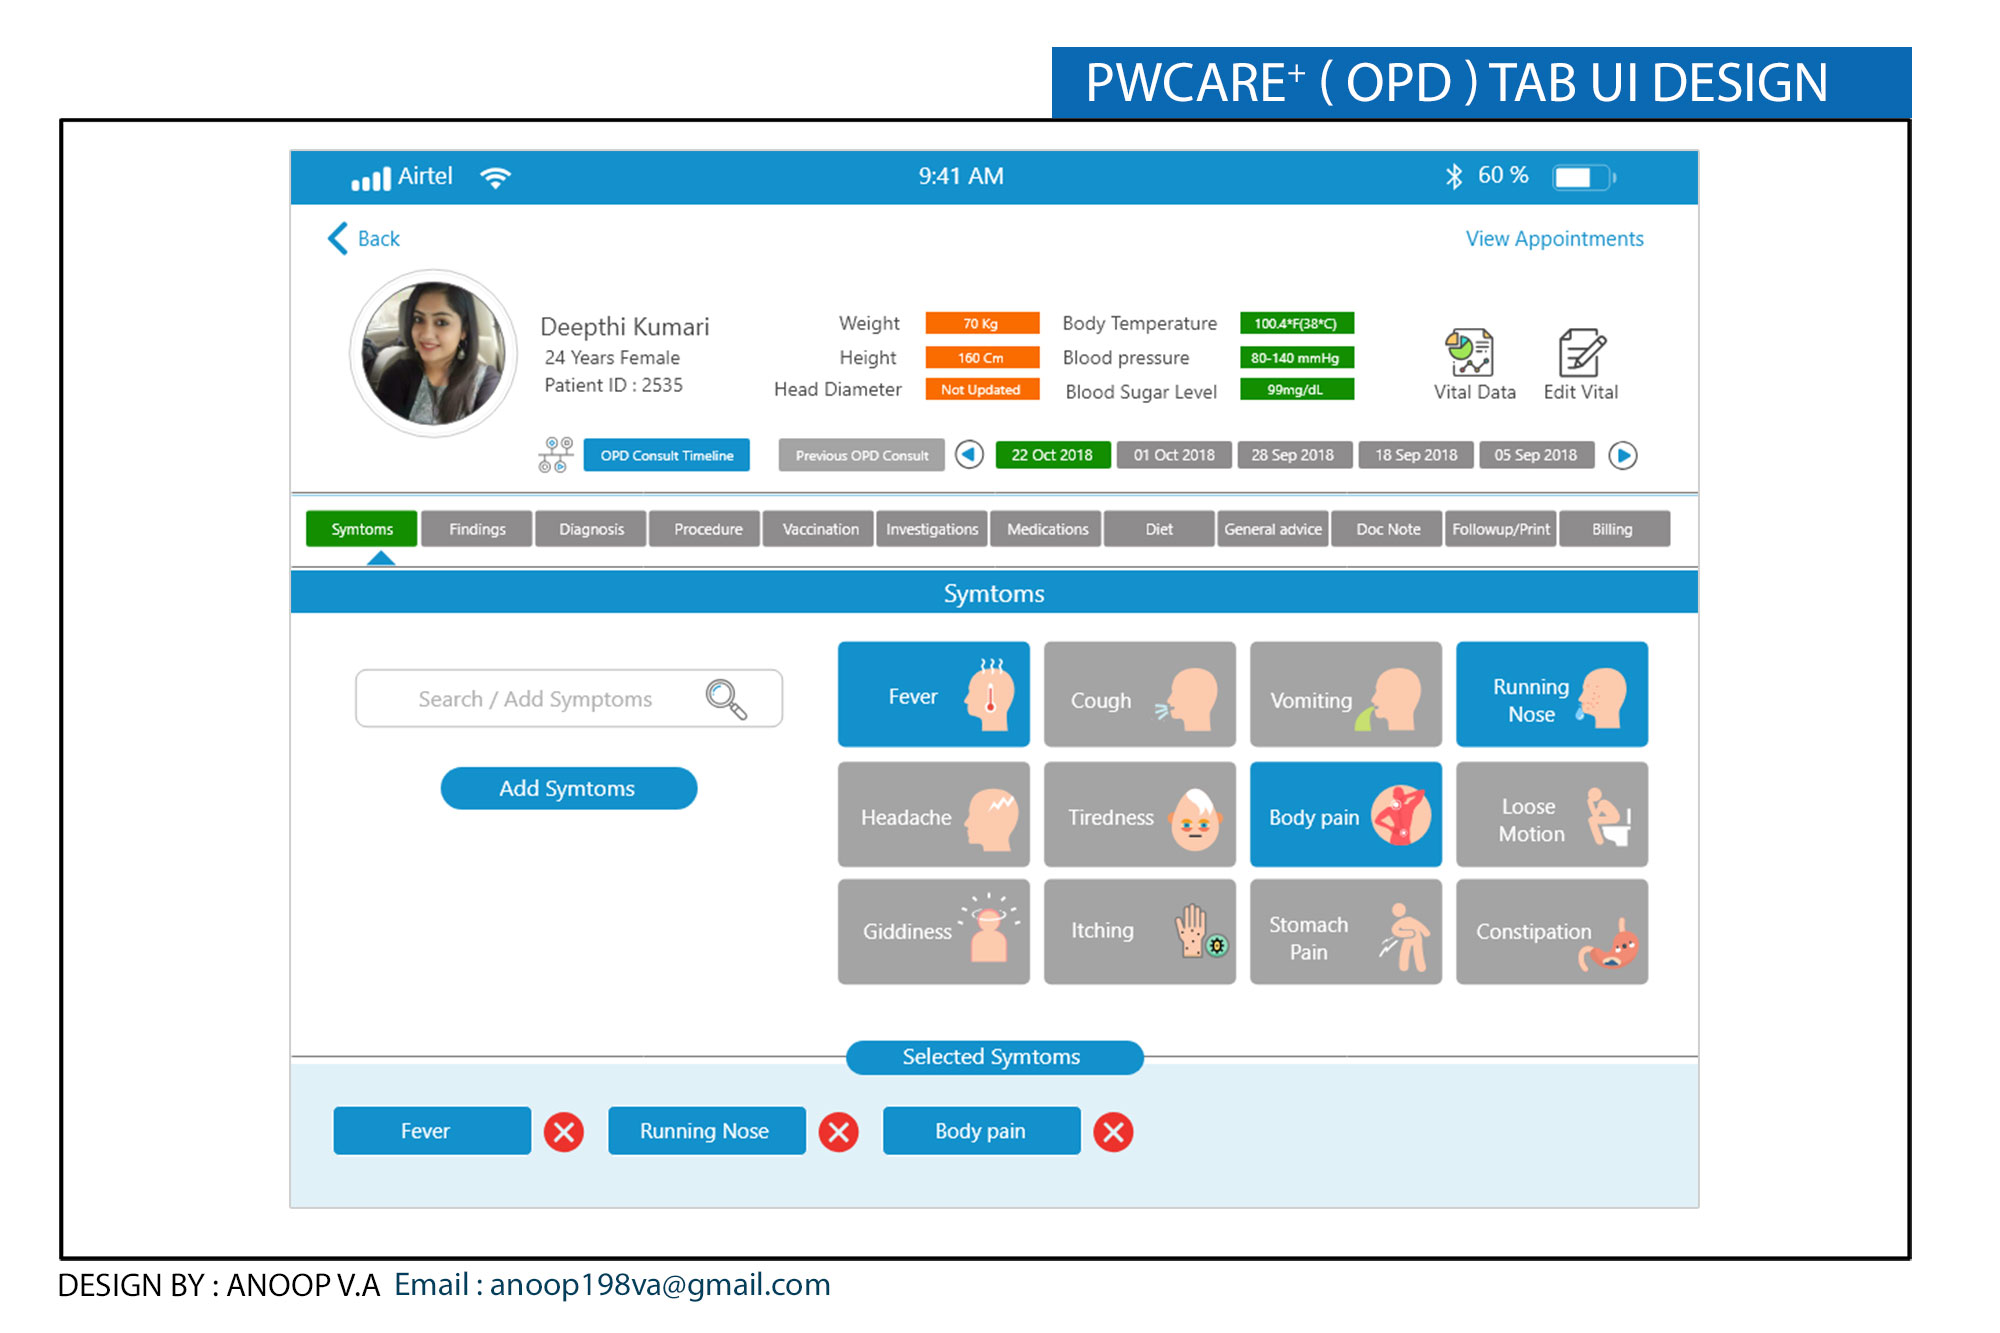Screen dimensions: 2000x1333
Task: Click the OPD timeline tree icon
Action: [x=556, y=455]
